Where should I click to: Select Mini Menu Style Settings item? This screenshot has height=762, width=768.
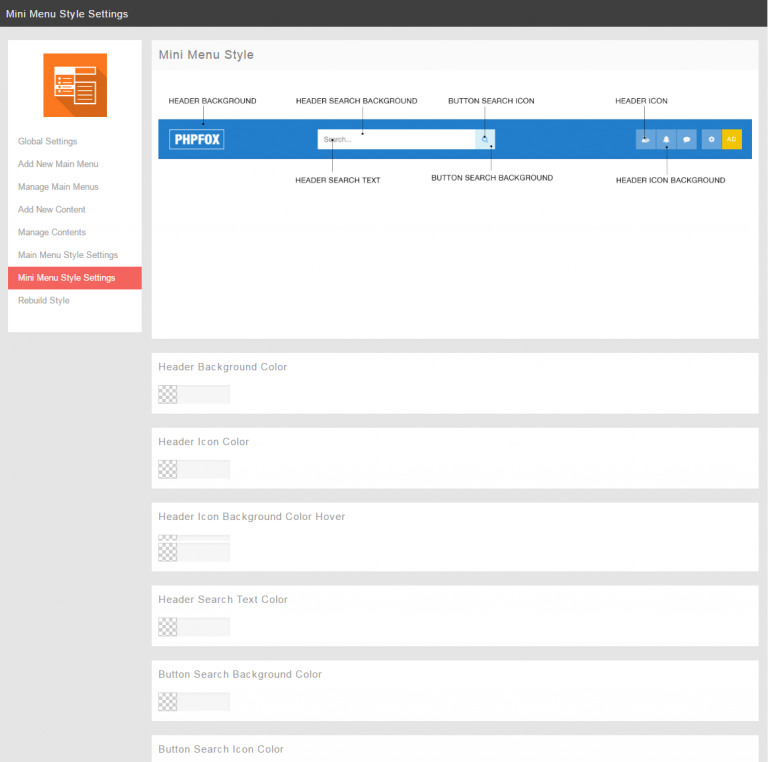(75, 278)
